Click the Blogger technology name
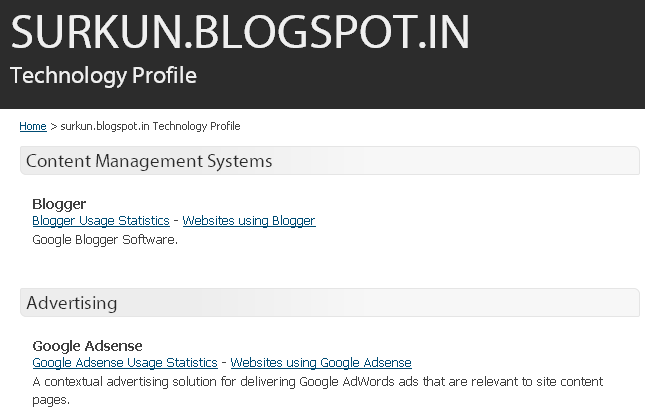The image size is (648, 412). [x=59, y=204]
